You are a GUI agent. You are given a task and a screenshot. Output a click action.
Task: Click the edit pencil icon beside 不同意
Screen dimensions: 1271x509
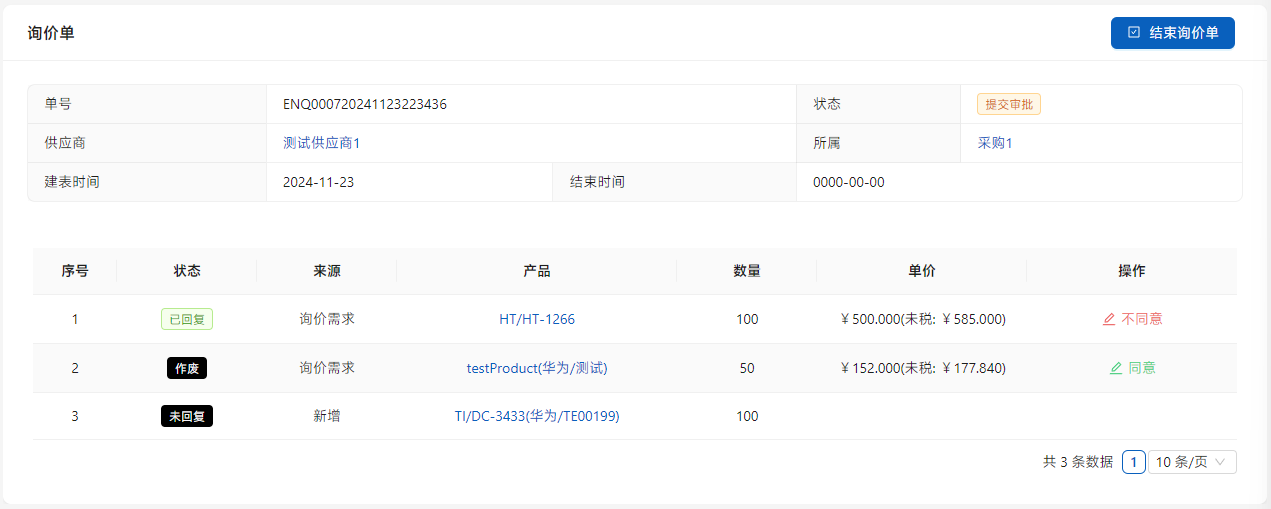(x=1108, y=319)
